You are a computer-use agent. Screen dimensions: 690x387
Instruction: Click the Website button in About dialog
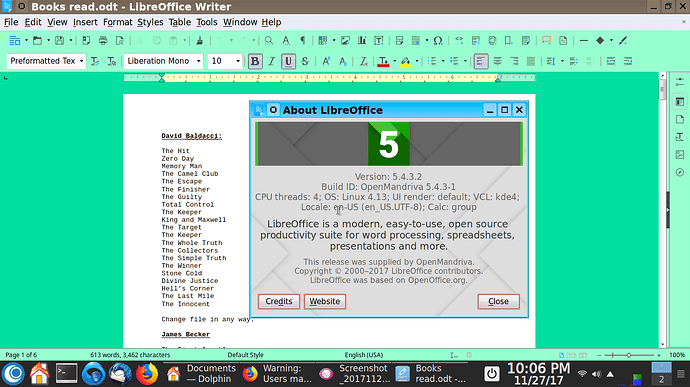[325, 302]
